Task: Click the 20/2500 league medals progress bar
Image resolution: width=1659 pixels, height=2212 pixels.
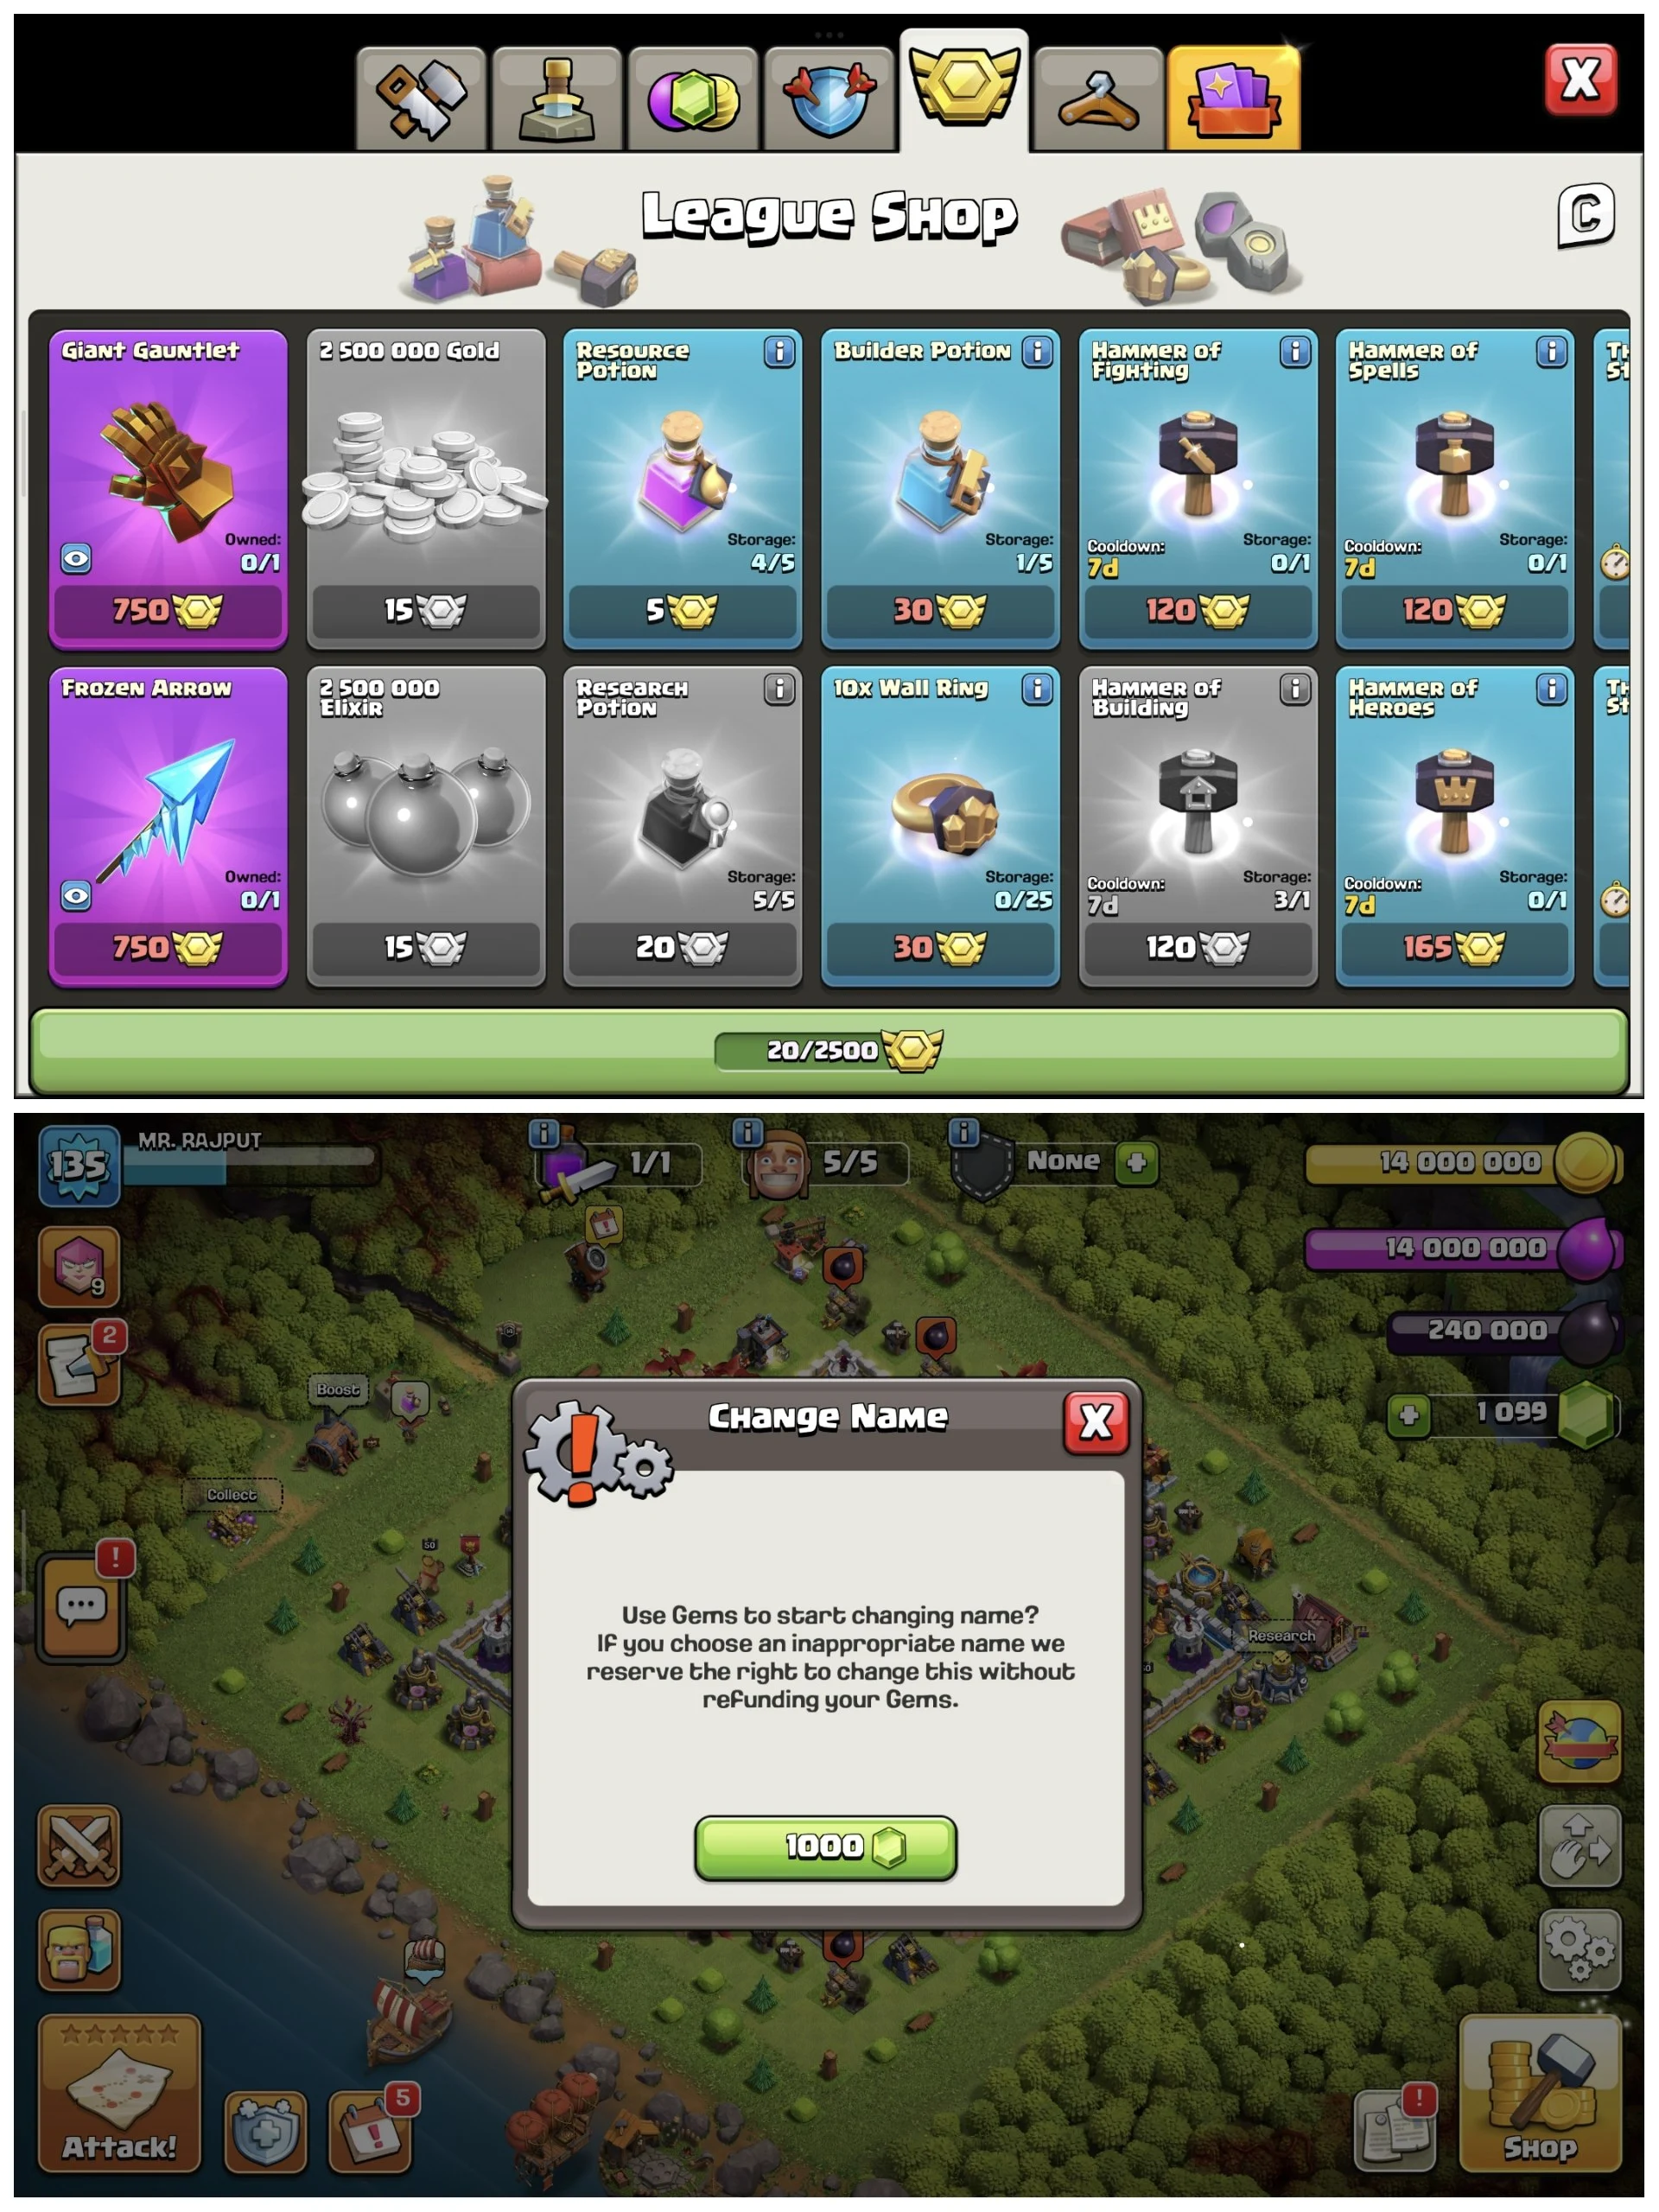Action: click(829, 1050)
